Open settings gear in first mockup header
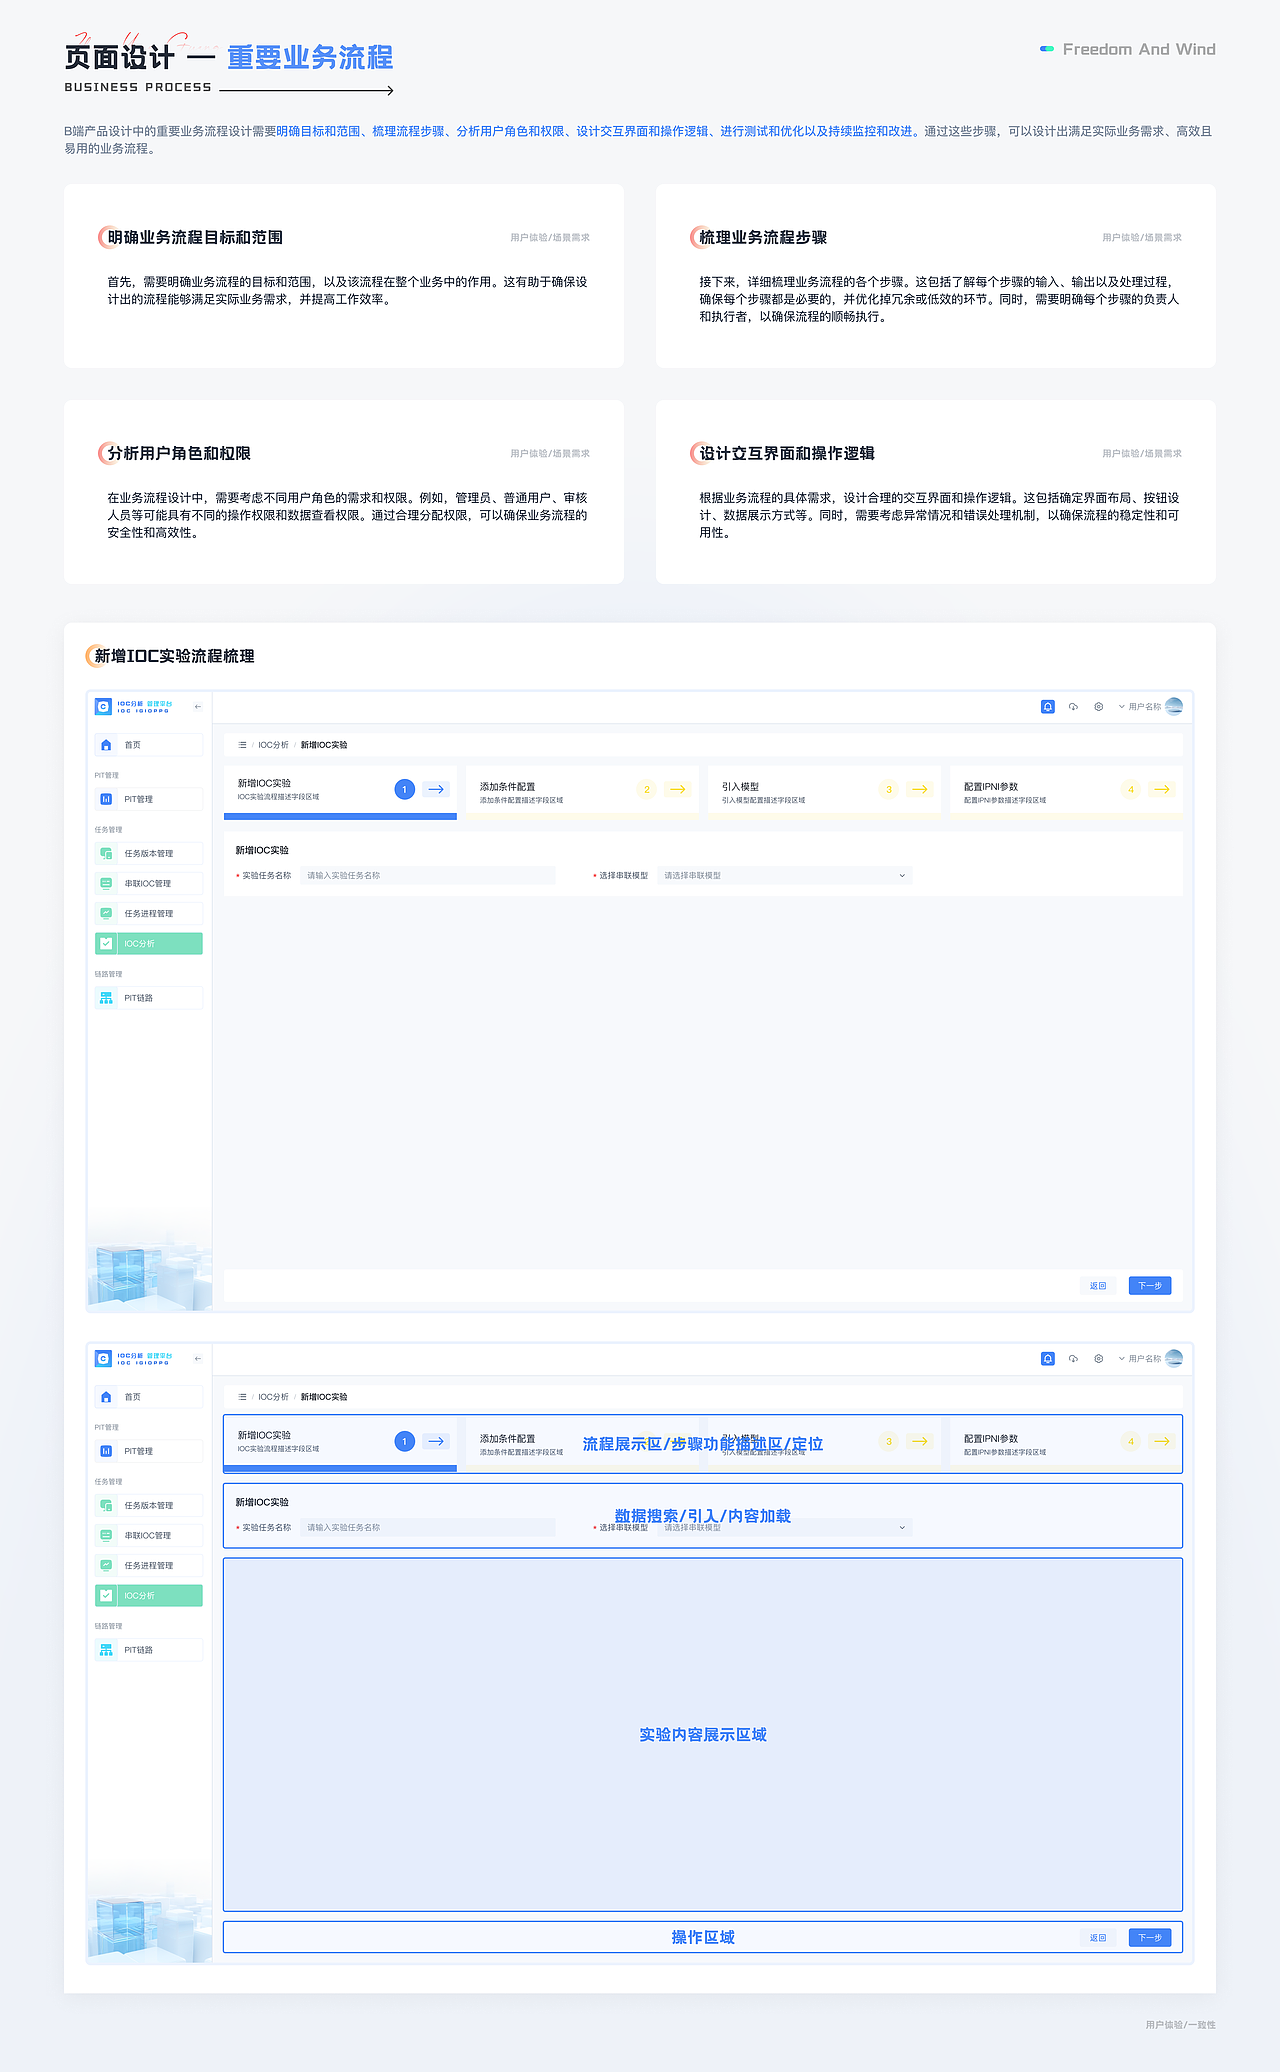 click(x=1098, y=707)
